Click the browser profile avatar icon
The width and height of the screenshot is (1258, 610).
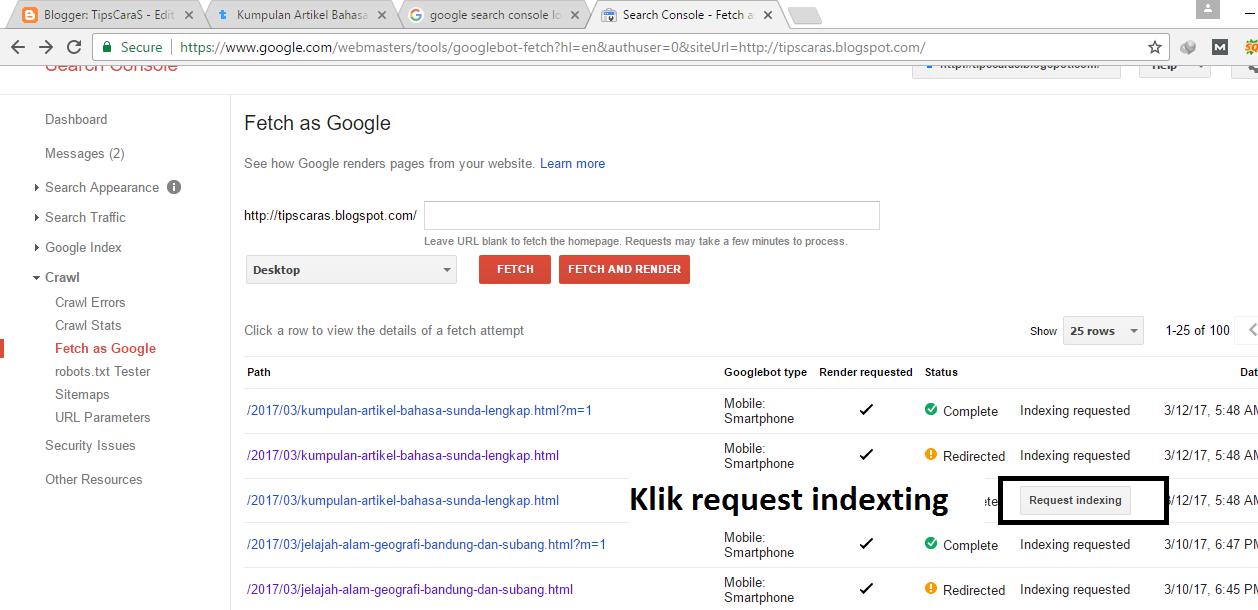coord(1209,11)
